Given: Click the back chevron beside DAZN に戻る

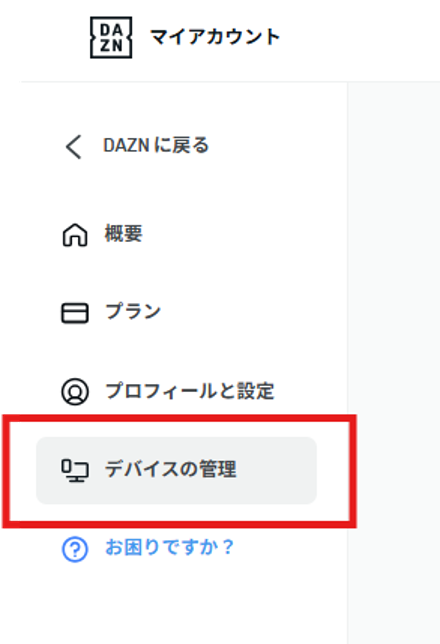Looking at the screenshot, I should (74, 147).
